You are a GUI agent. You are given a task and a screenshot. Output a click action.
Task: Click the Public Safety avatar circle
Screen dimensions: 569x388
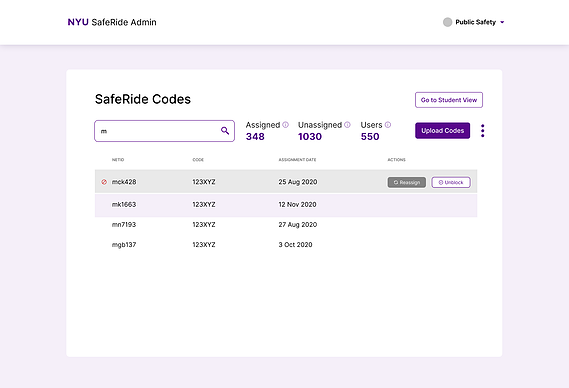click(x=447, y=22)
